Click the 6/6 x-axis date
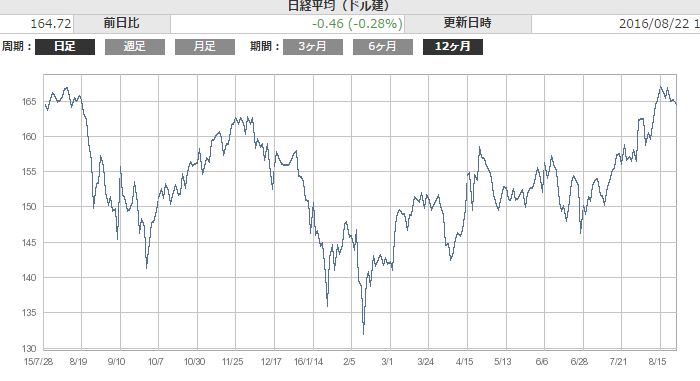The image size is (700, 381). [x=542, y=362]
